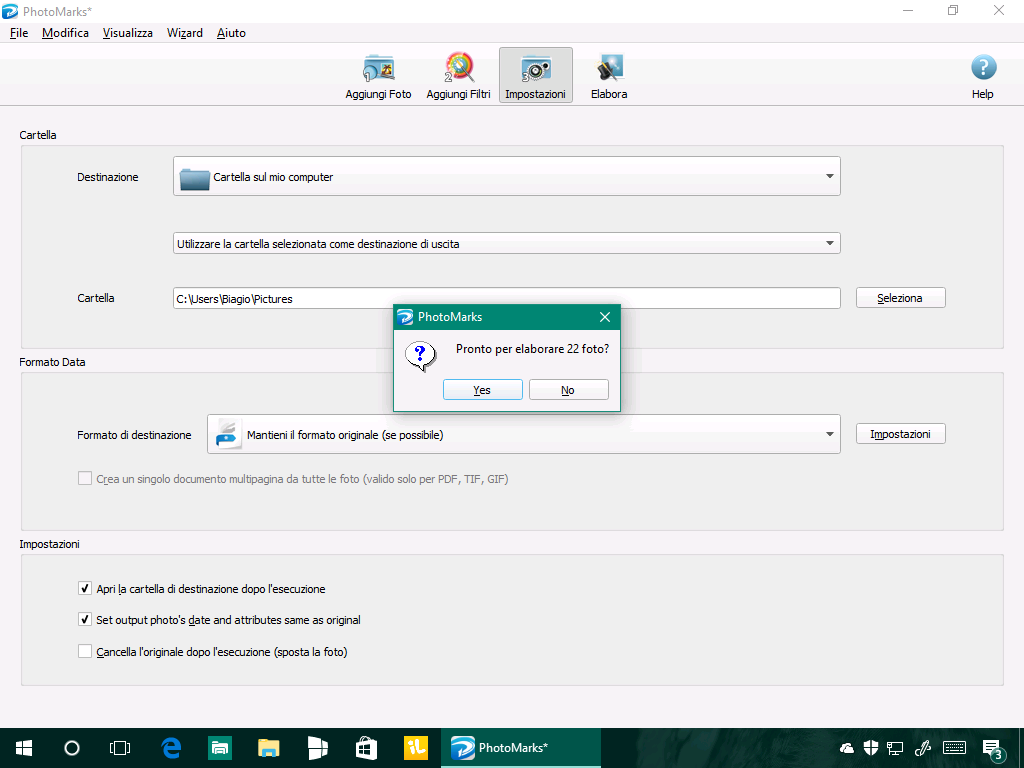The width and height of the screenshot is (1024, 768).
Task: Open the Microsoft Store taskbar icon
Action: coord(366,748)
